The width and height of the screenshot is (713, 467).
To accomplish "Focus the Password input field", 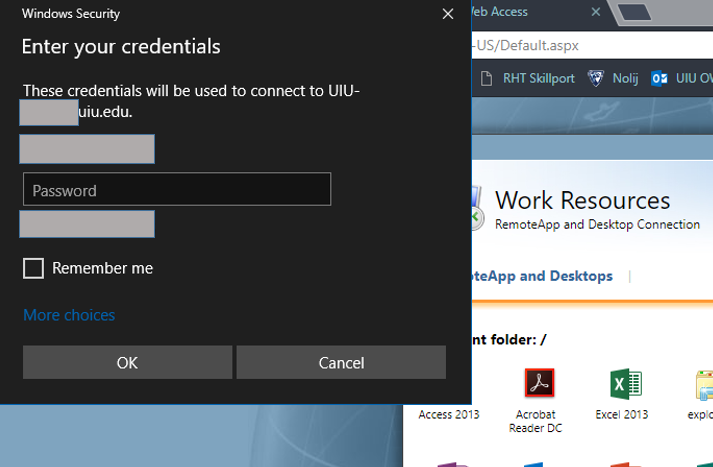I will pos(177,190).
